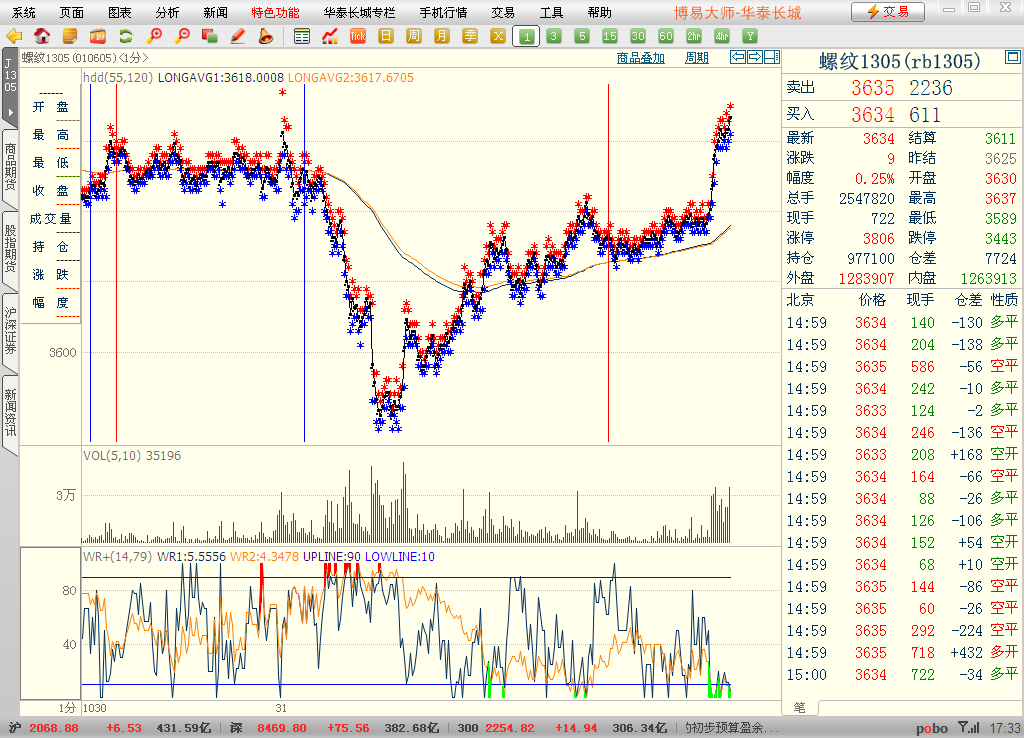Click the chart right-arrow navigation icon
This screenshot has width=1025, height=738.
[754, 58]
